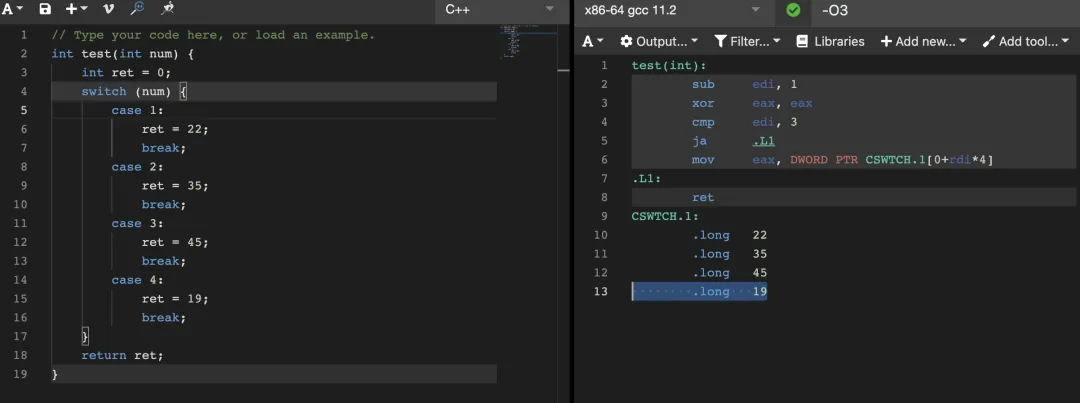Open the Libraries panel
1080x403 pixels.
pos(830,41)
